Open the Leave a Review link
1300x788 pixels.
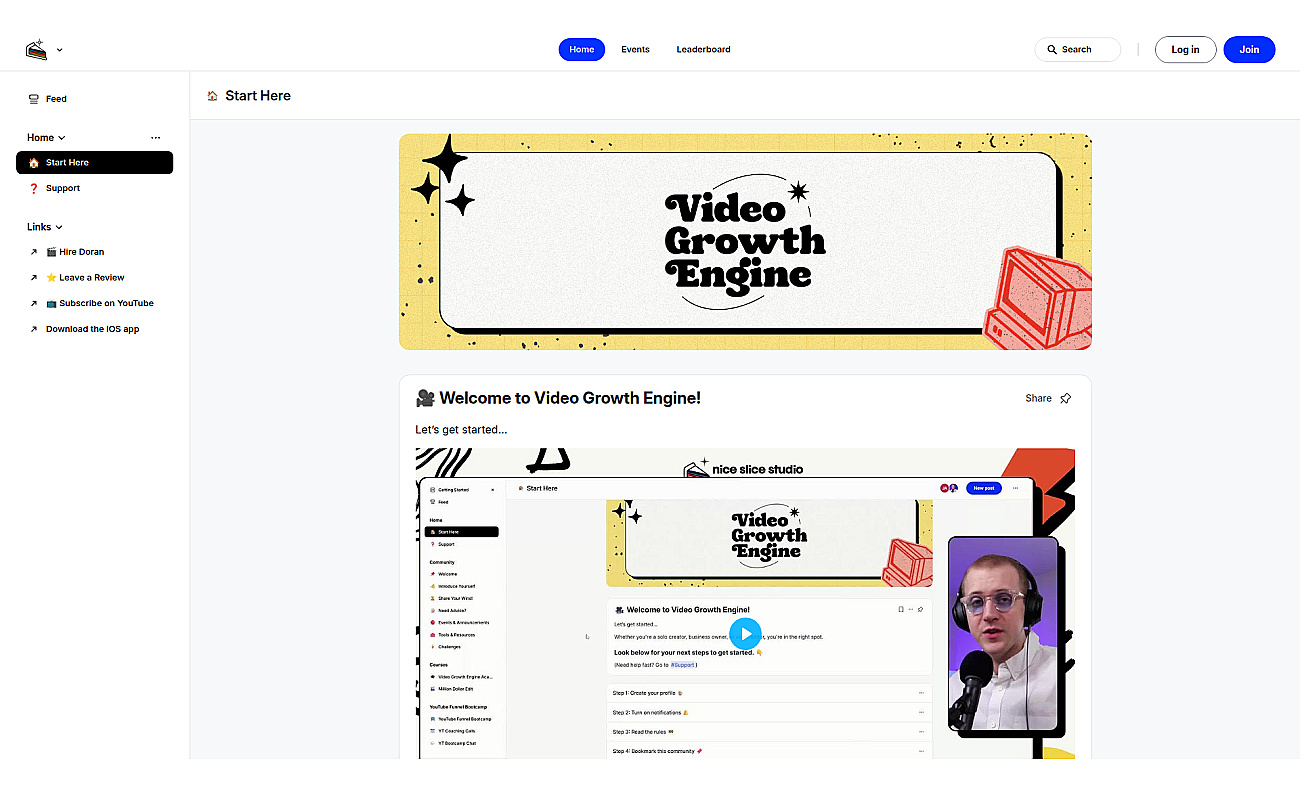click(x=85, y=278)
